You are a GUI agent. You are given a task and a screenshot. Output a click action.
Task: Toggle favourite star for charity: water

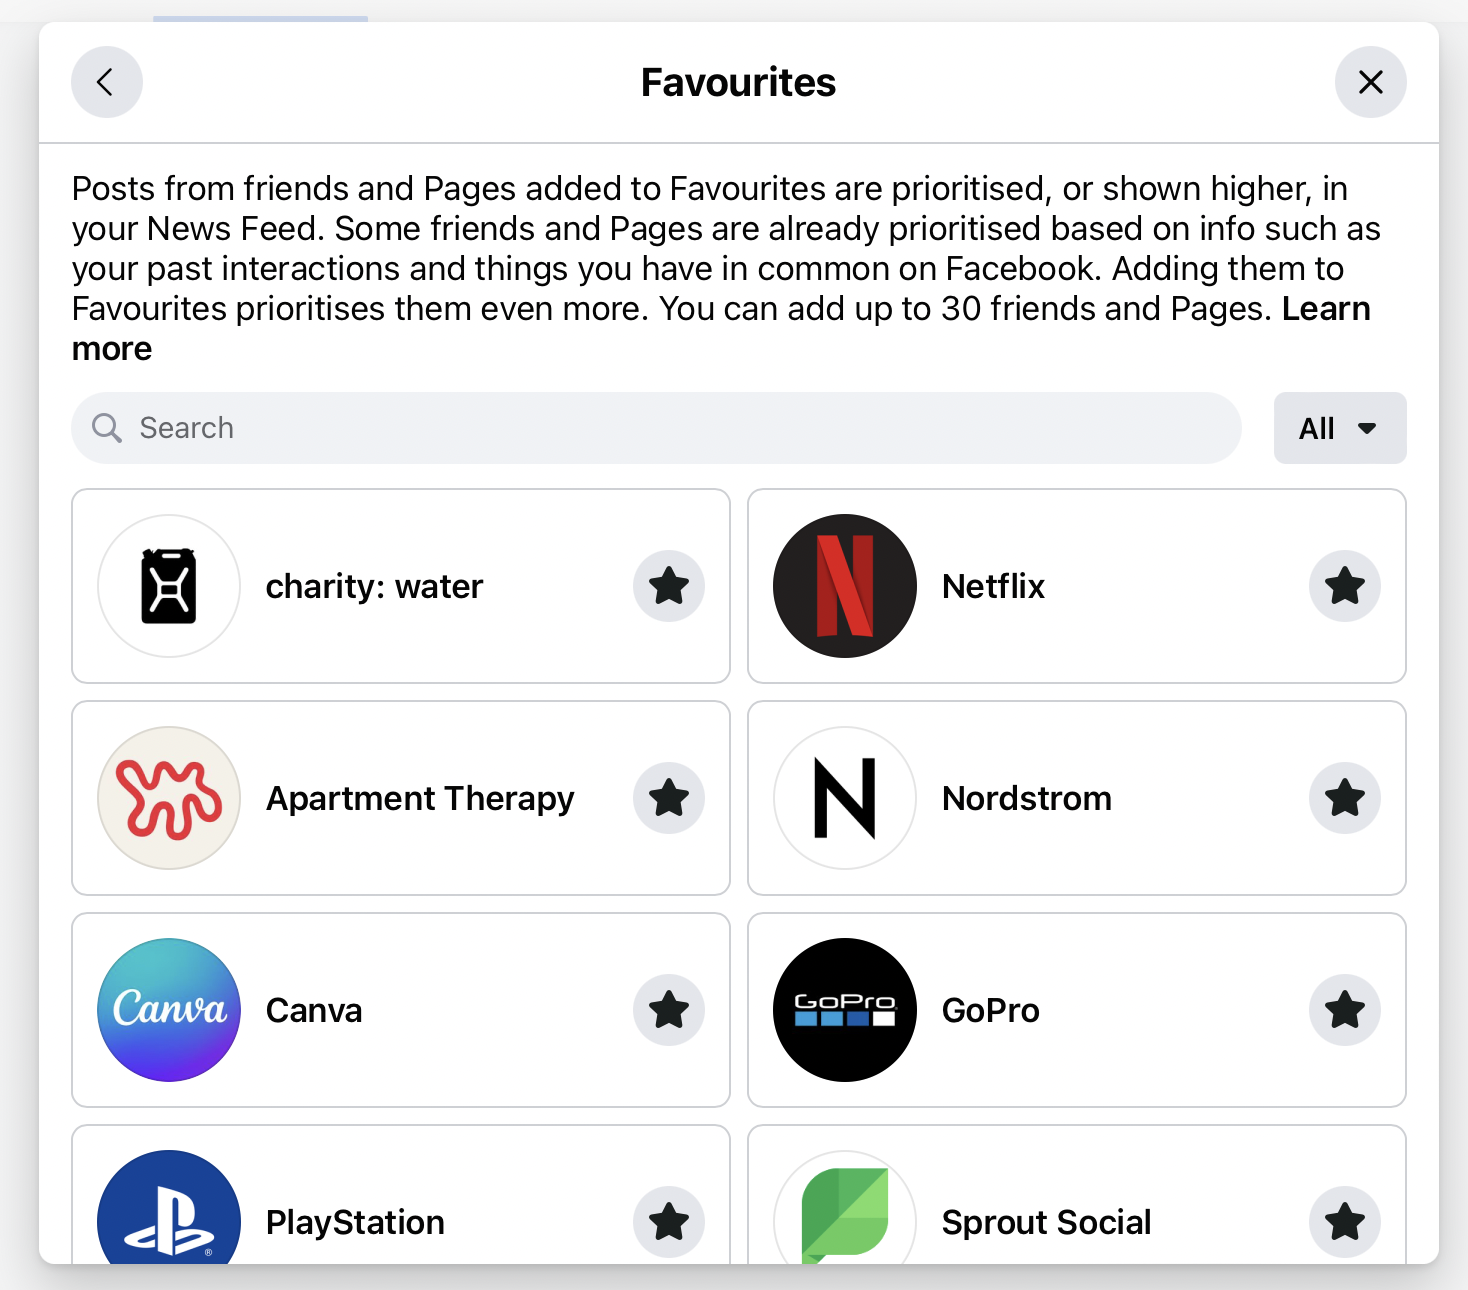pos(669,586)
